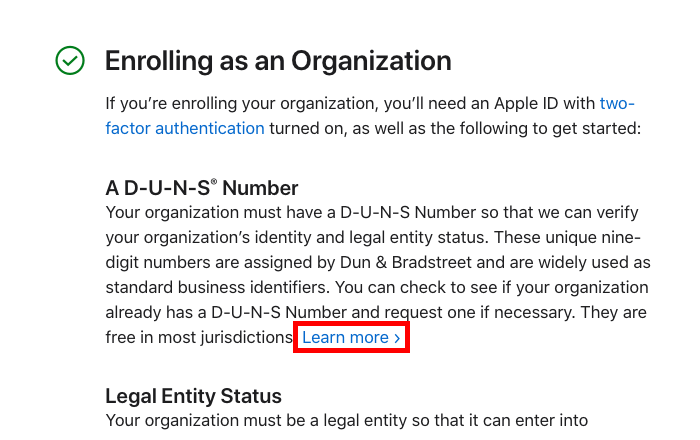Open the Learn more link
The height and width of the screenshot is (440, 700).
(x=345, y=338)
